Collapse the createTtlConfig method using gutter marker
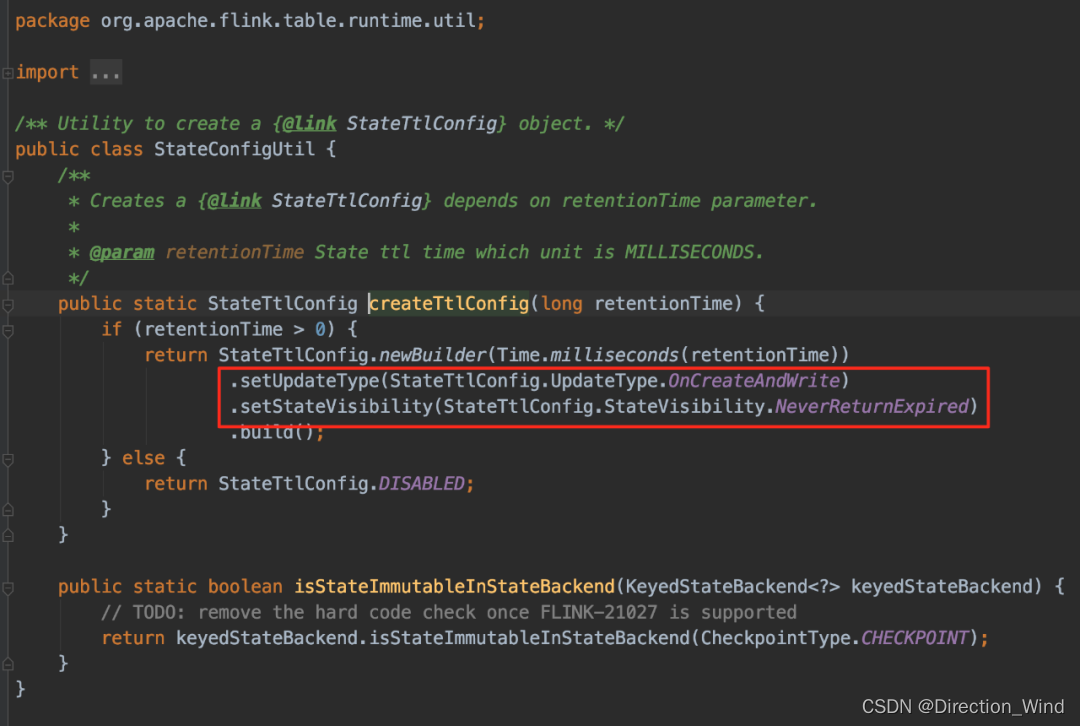 click(8, 305)
